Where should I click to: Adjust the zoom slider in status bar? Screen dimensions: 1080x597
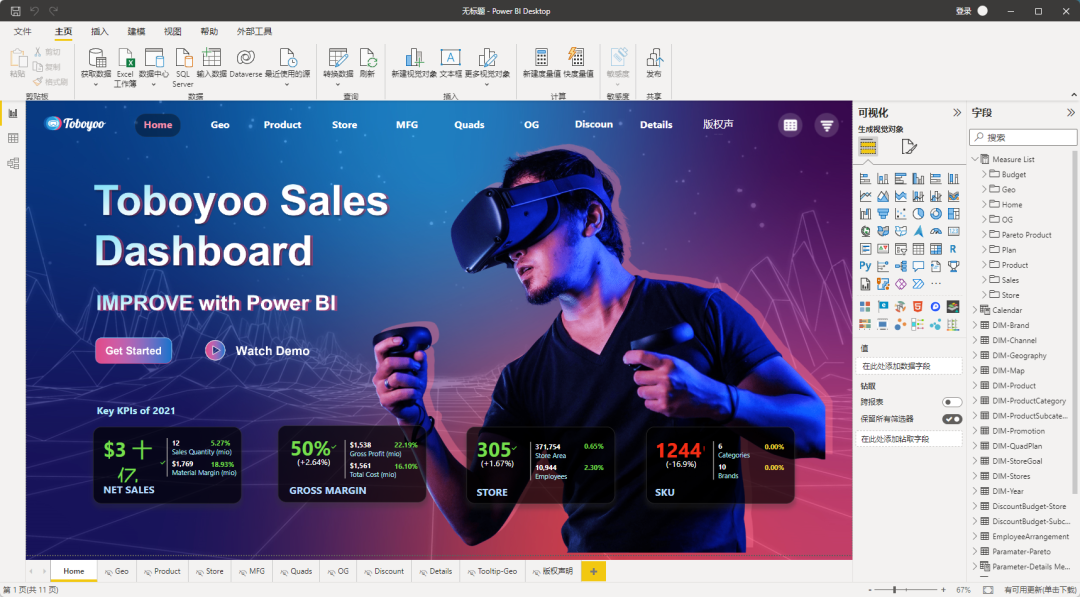click(x=894, y=590)
